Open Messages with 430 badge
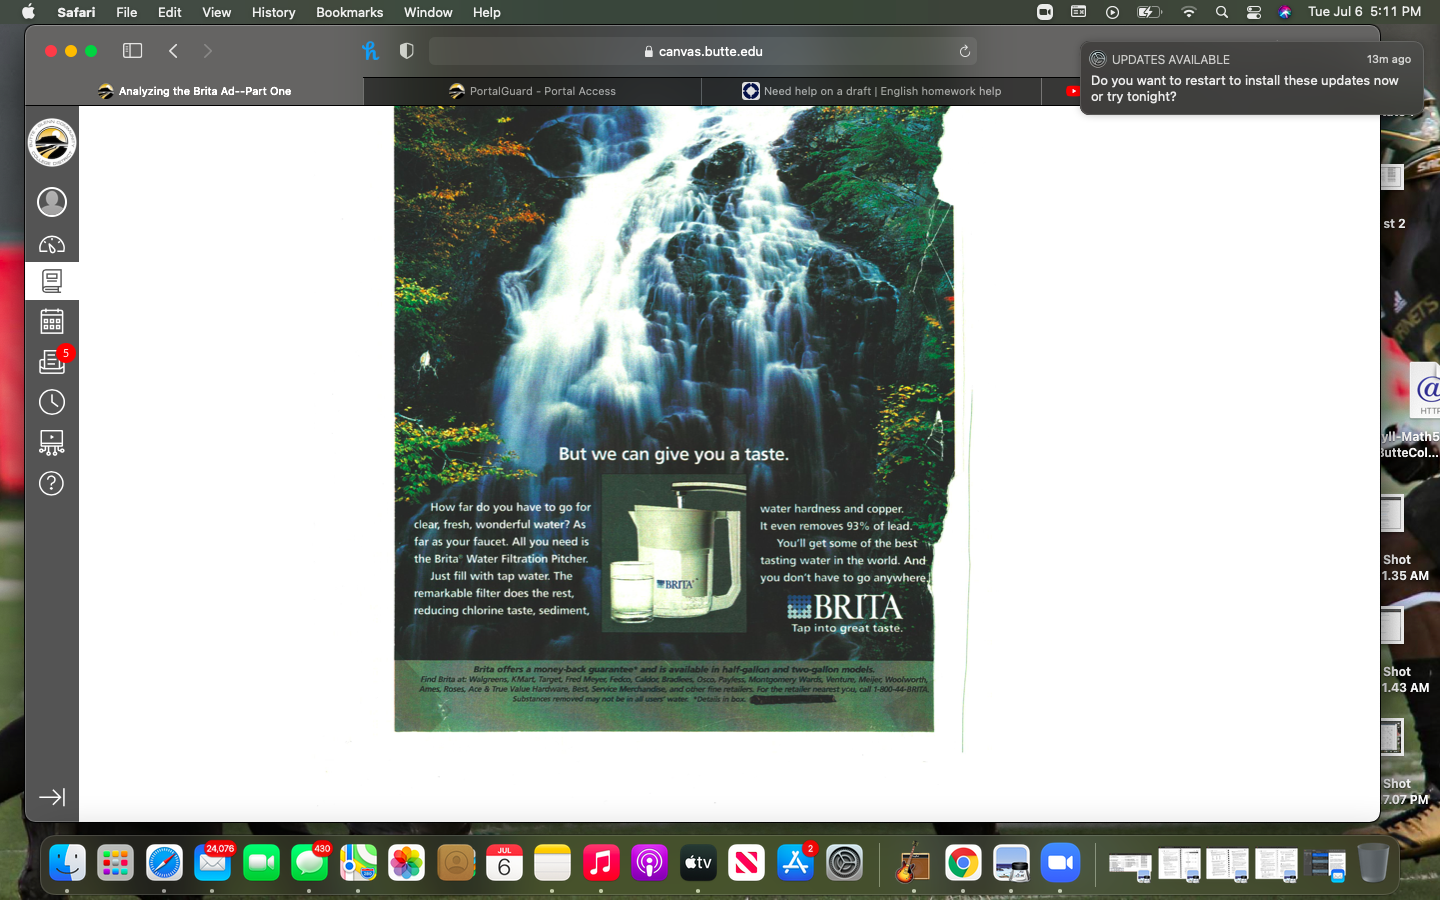Image resolution: width=1440 pixels, height=900 pixels. (x=310, y=862)
